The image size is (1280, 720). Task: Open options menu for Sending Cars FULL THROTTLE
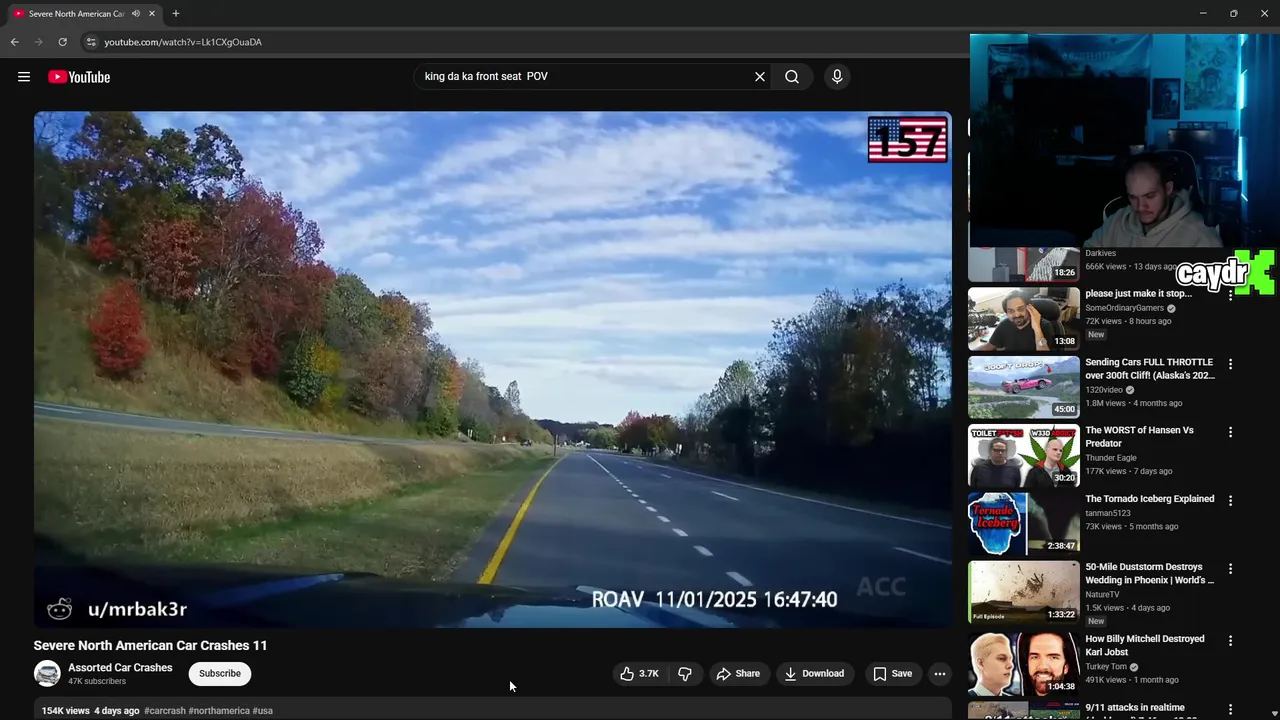tap(1231, 364)
